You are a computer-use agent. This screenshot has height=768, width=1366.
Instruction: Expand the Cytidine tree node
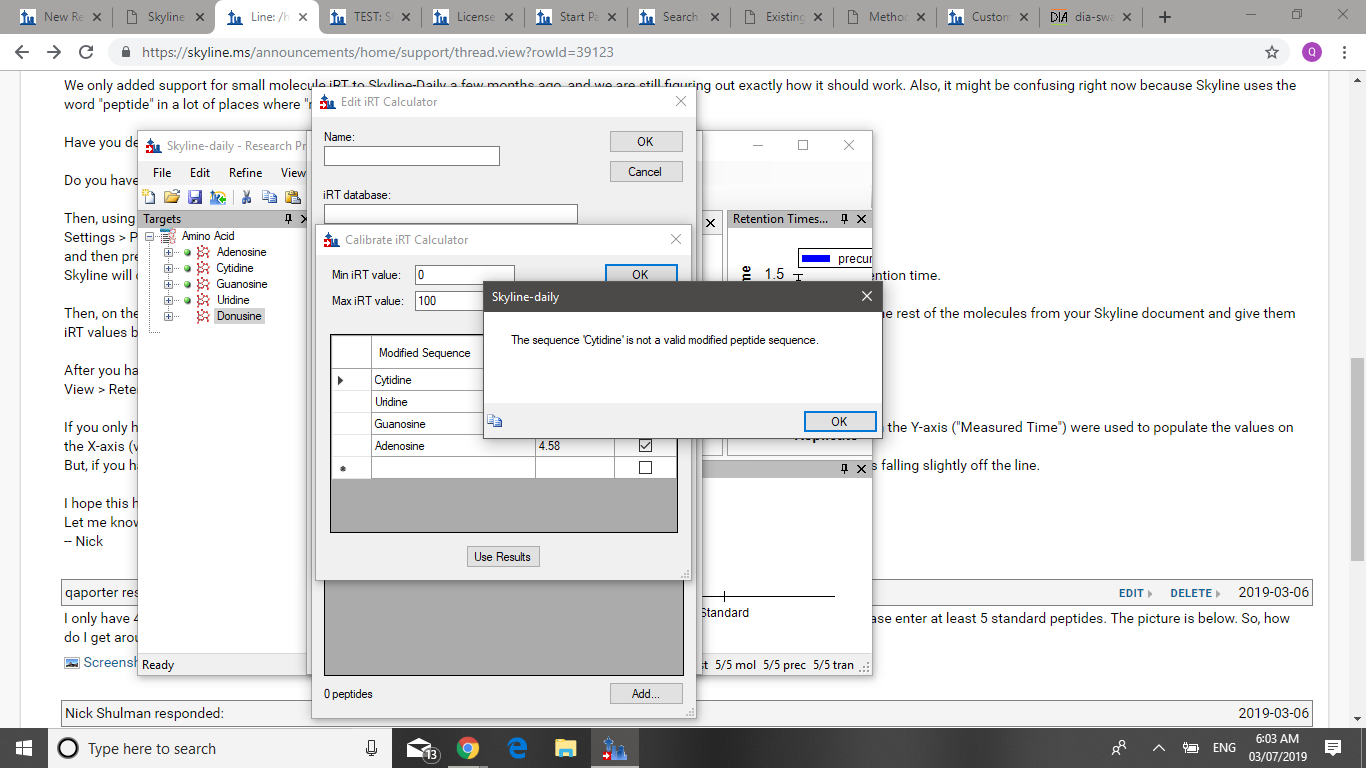point(168,268)
